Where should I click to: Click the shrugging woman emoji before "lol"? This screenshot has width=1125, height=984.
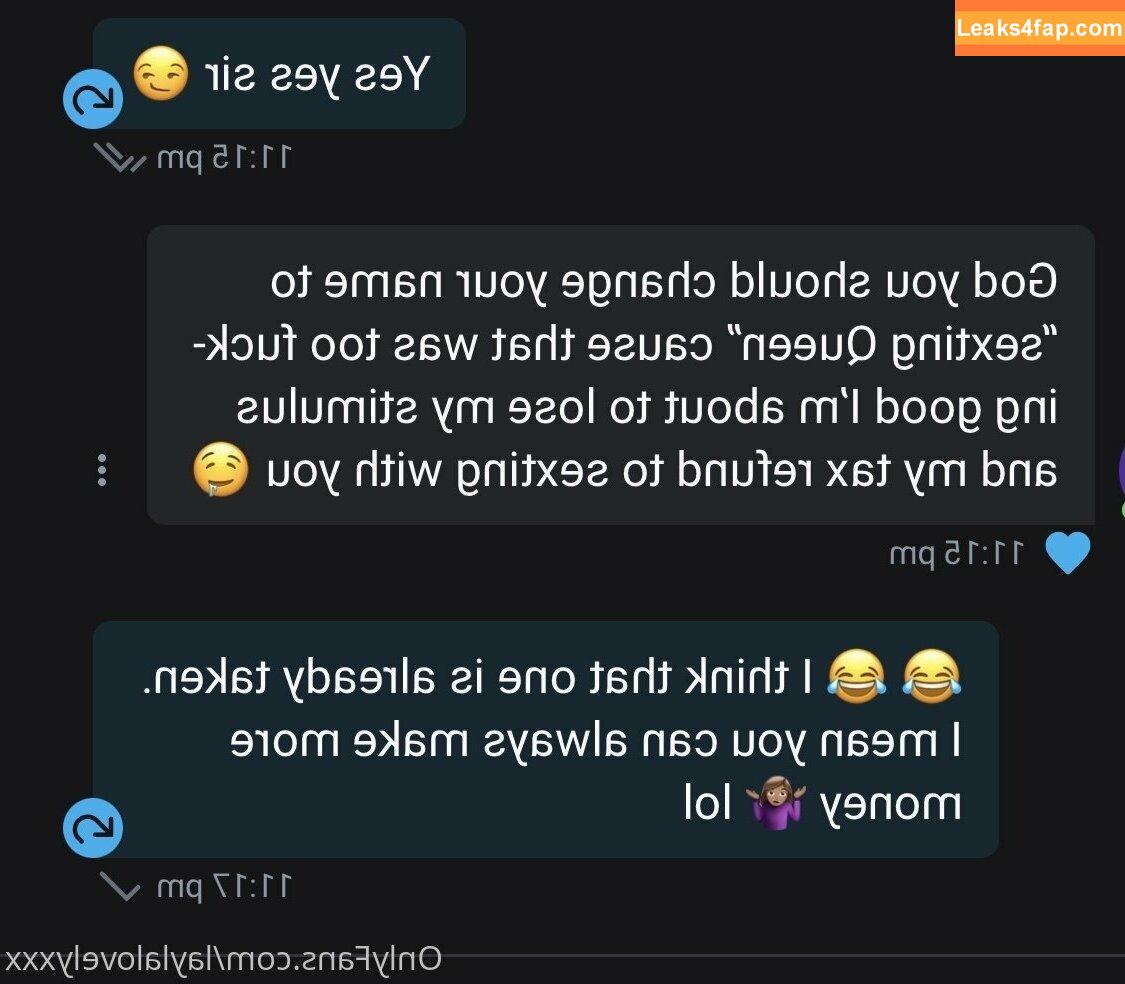[775, 802]
